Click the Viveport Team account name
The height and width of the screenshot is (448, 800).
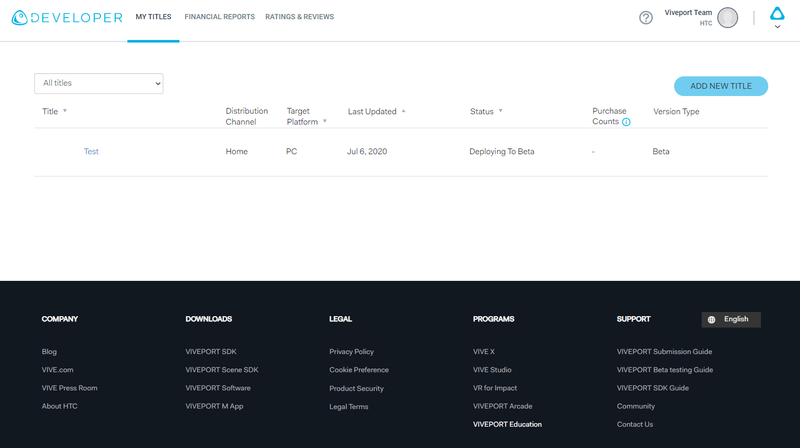688,13
